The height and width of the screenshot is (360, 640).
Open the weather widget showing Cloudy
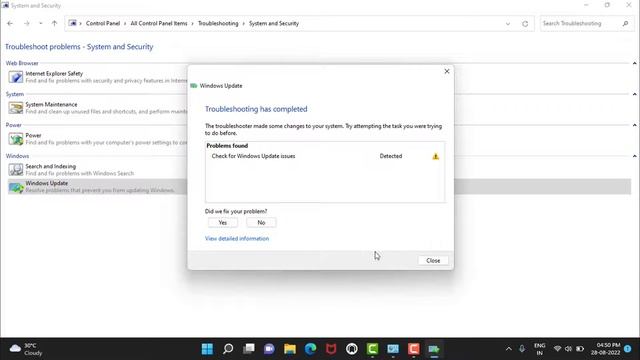[26, 349]
